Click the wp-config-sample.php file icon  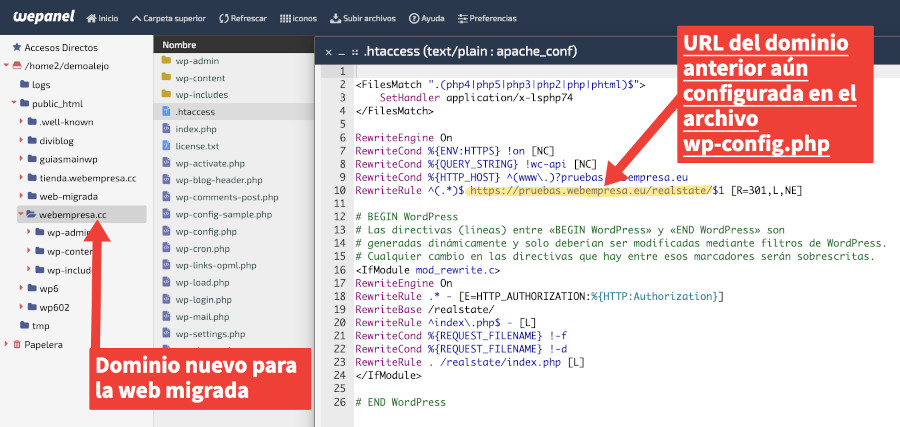(166, 214)
